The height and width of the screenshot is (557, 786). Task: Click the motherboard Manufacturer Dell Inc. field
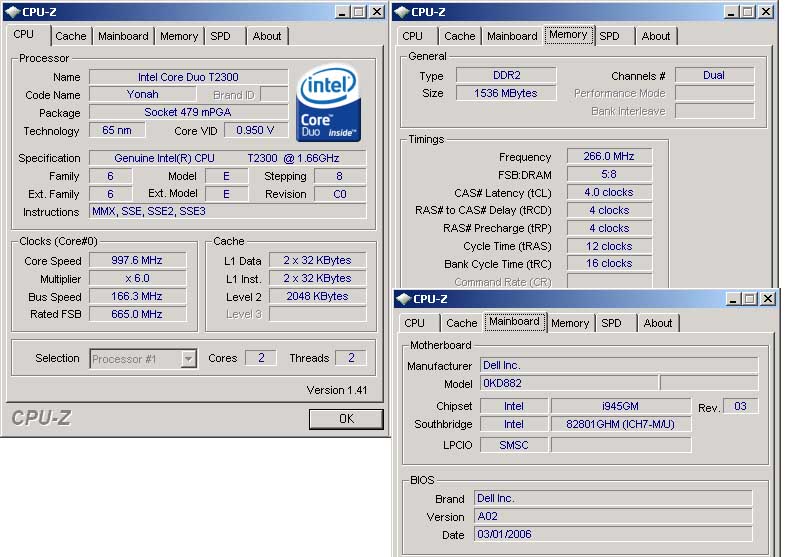coord(619,365)
